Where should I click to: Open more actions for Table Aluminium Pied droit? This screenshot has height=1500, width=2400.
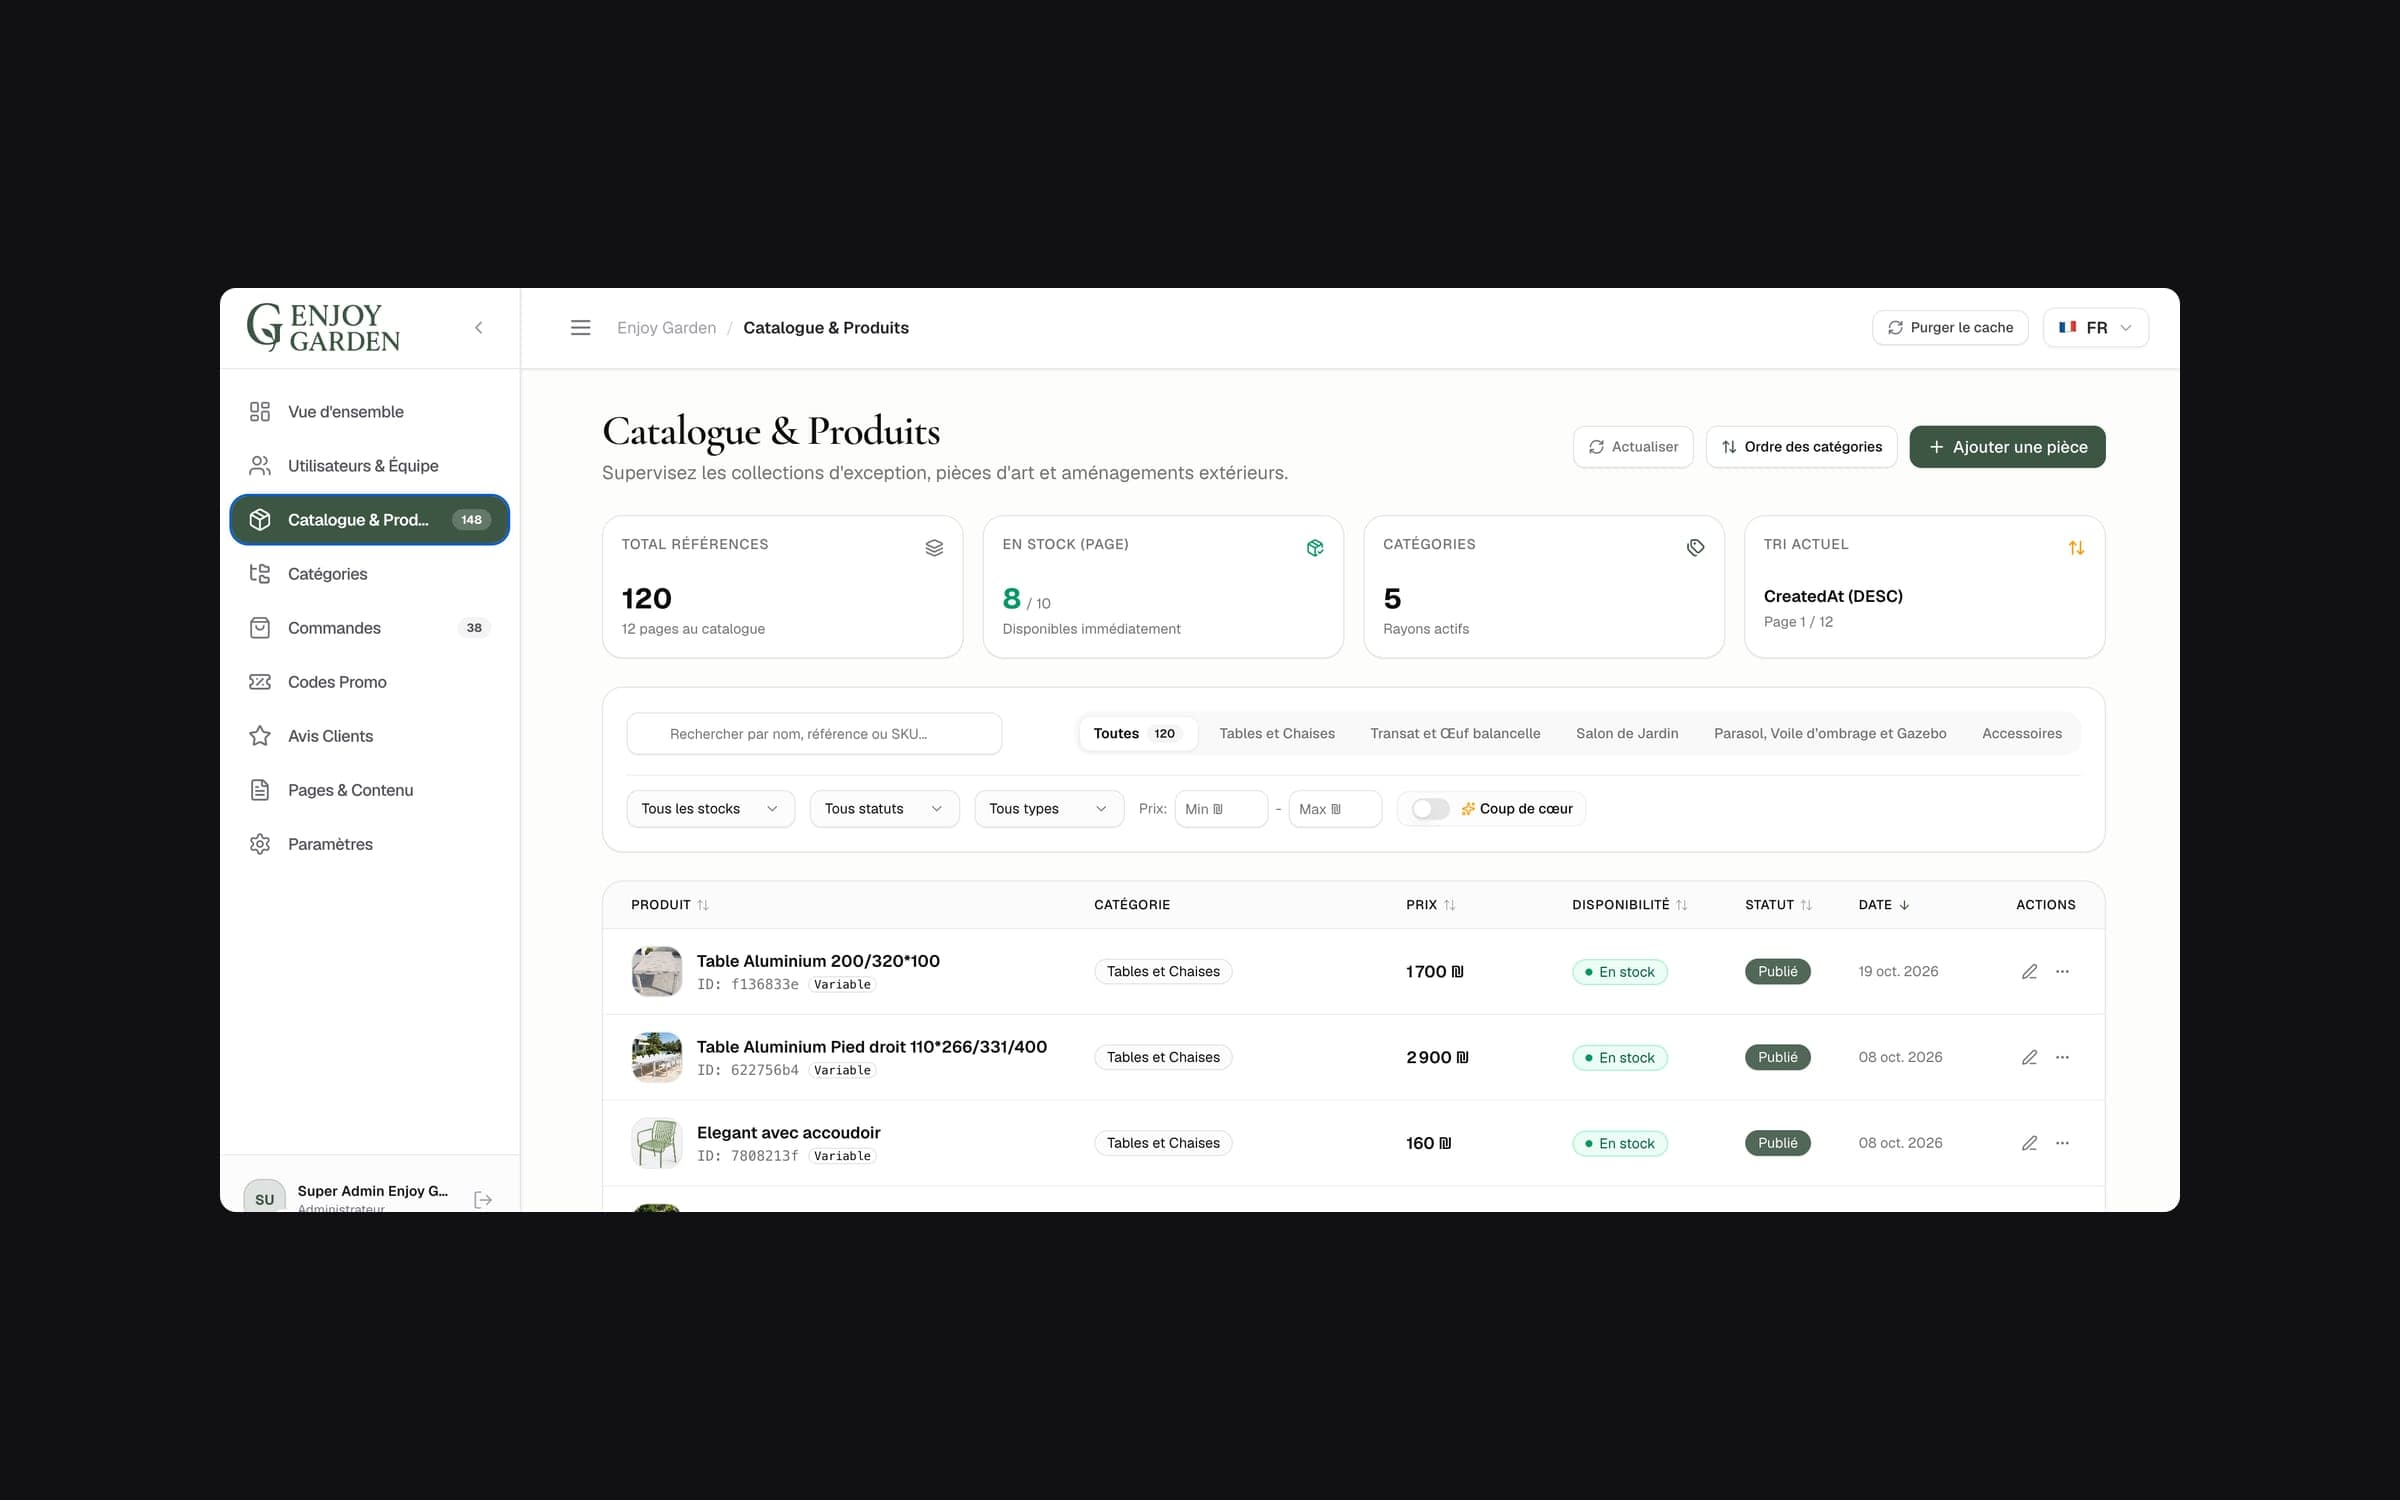tap(2062, 1057)
